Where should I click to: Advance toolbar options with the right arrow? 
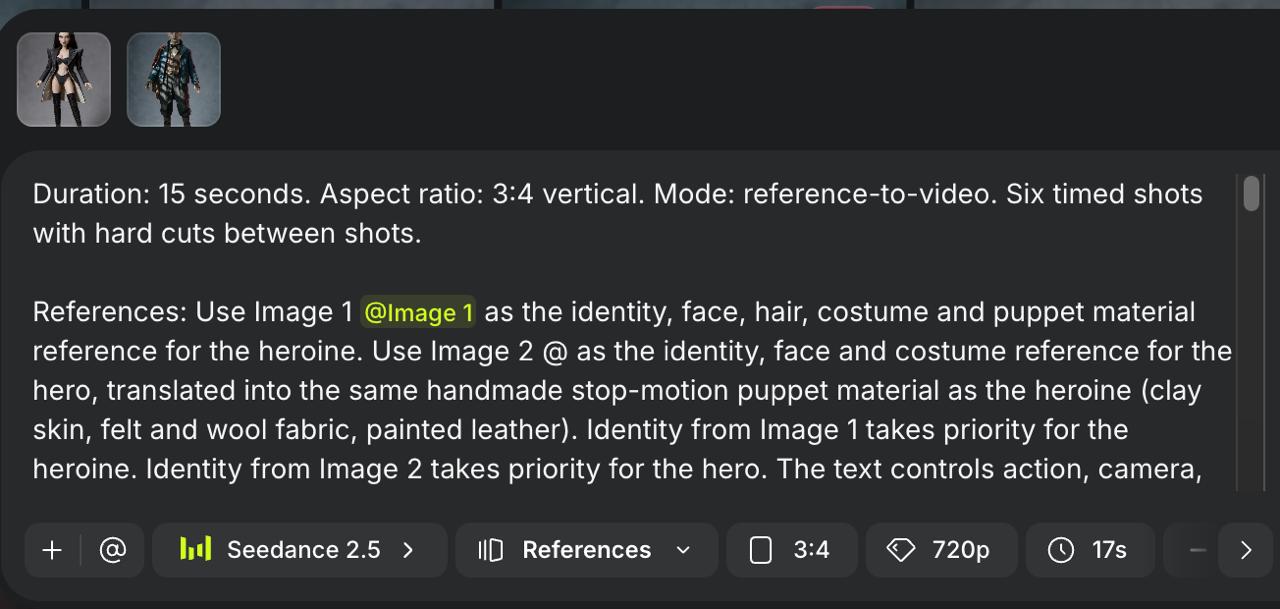tap(1245, 550)
